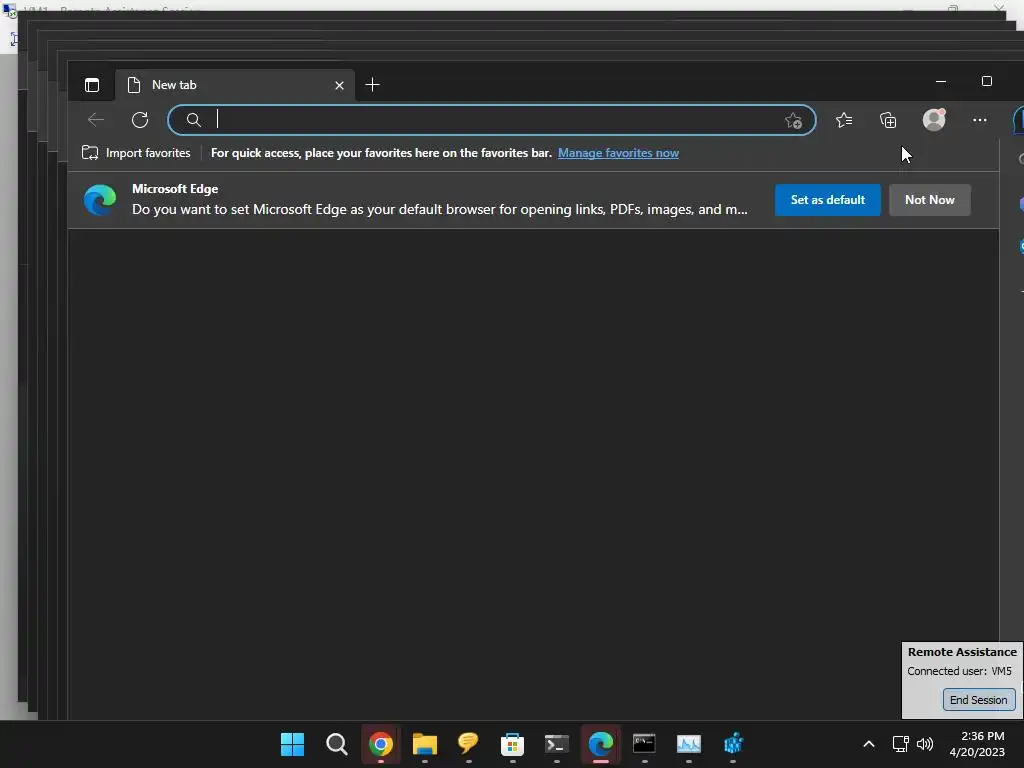The height and width of the screenshot is (768, 1024).
Task: Open Windows Start menu
Action: [x=293, y=744]
